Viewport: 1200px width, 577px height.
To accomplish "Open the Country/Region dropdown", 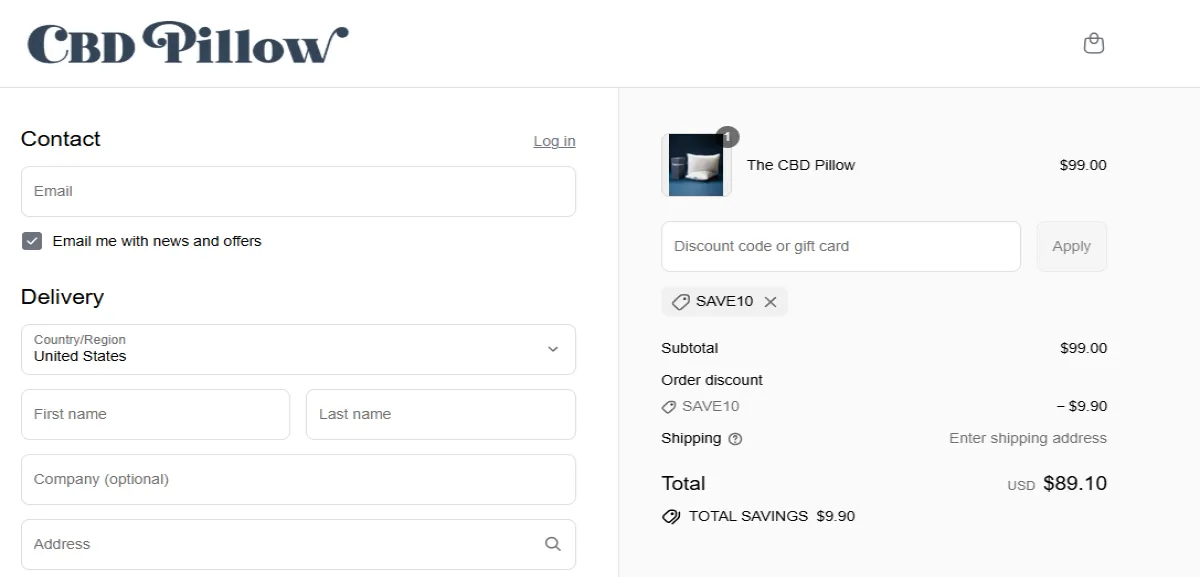I will point(298,349).
